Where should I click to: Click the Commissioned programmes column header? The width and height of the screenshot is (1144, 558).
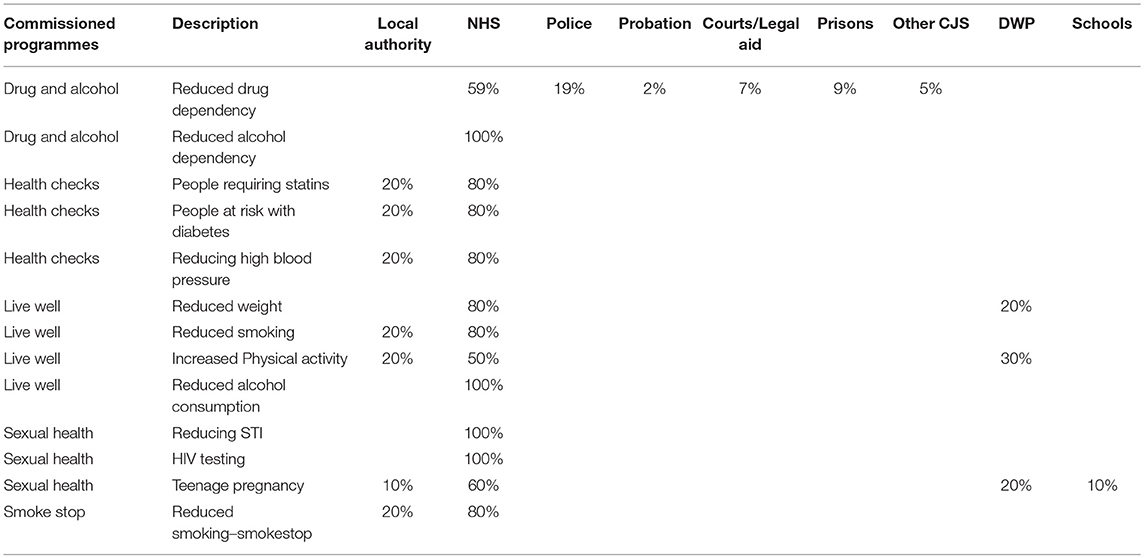coord(60,34)
